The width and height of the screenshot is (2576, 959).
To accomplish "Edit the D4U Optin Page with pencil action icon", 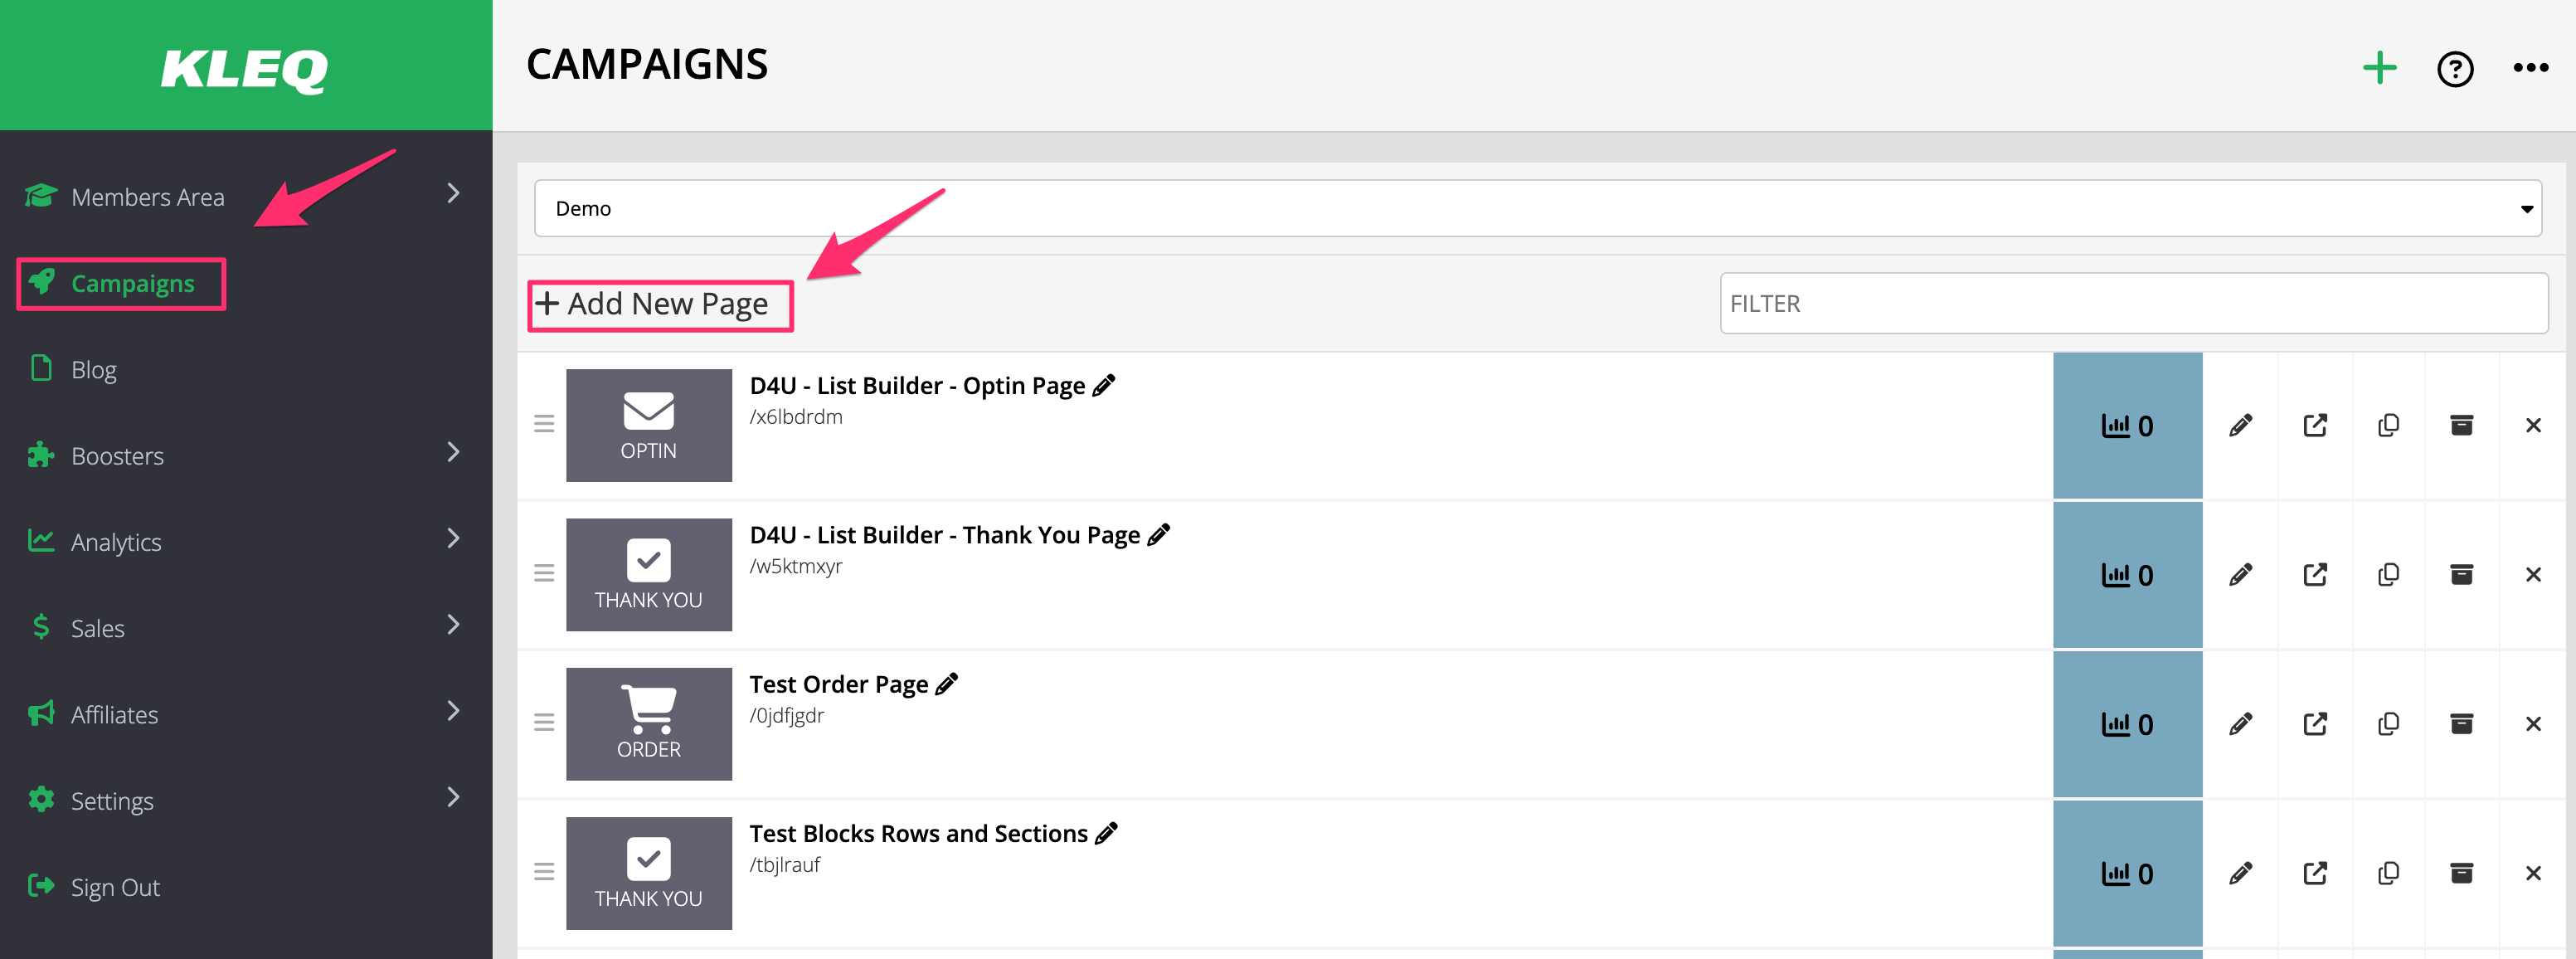I will point(2241,426).
